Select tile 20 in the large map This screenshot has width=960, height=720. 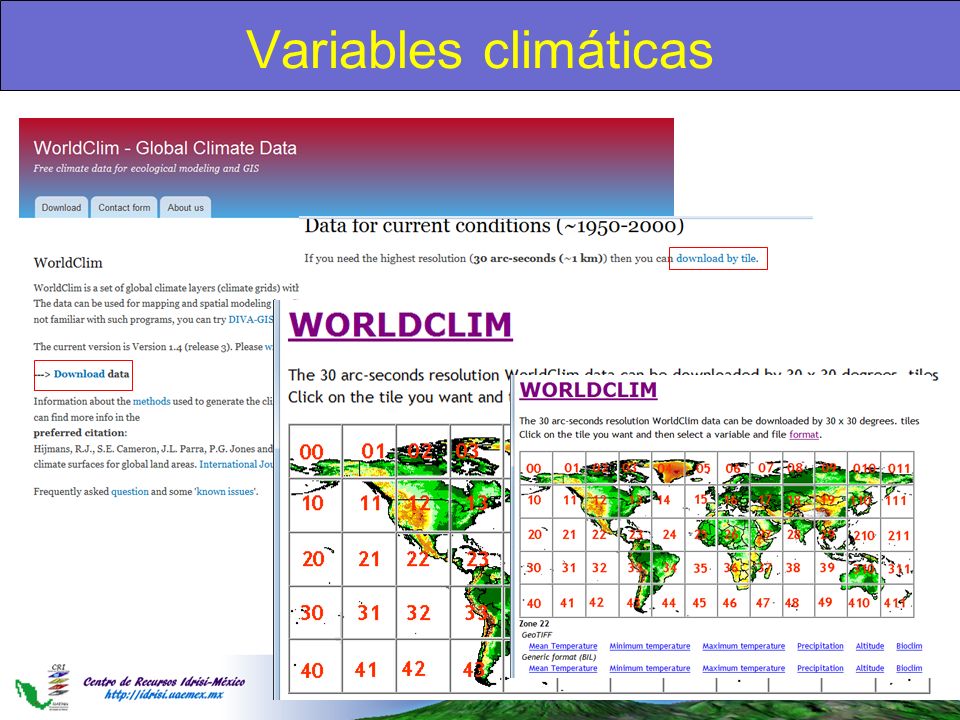[x=313, y=558]
